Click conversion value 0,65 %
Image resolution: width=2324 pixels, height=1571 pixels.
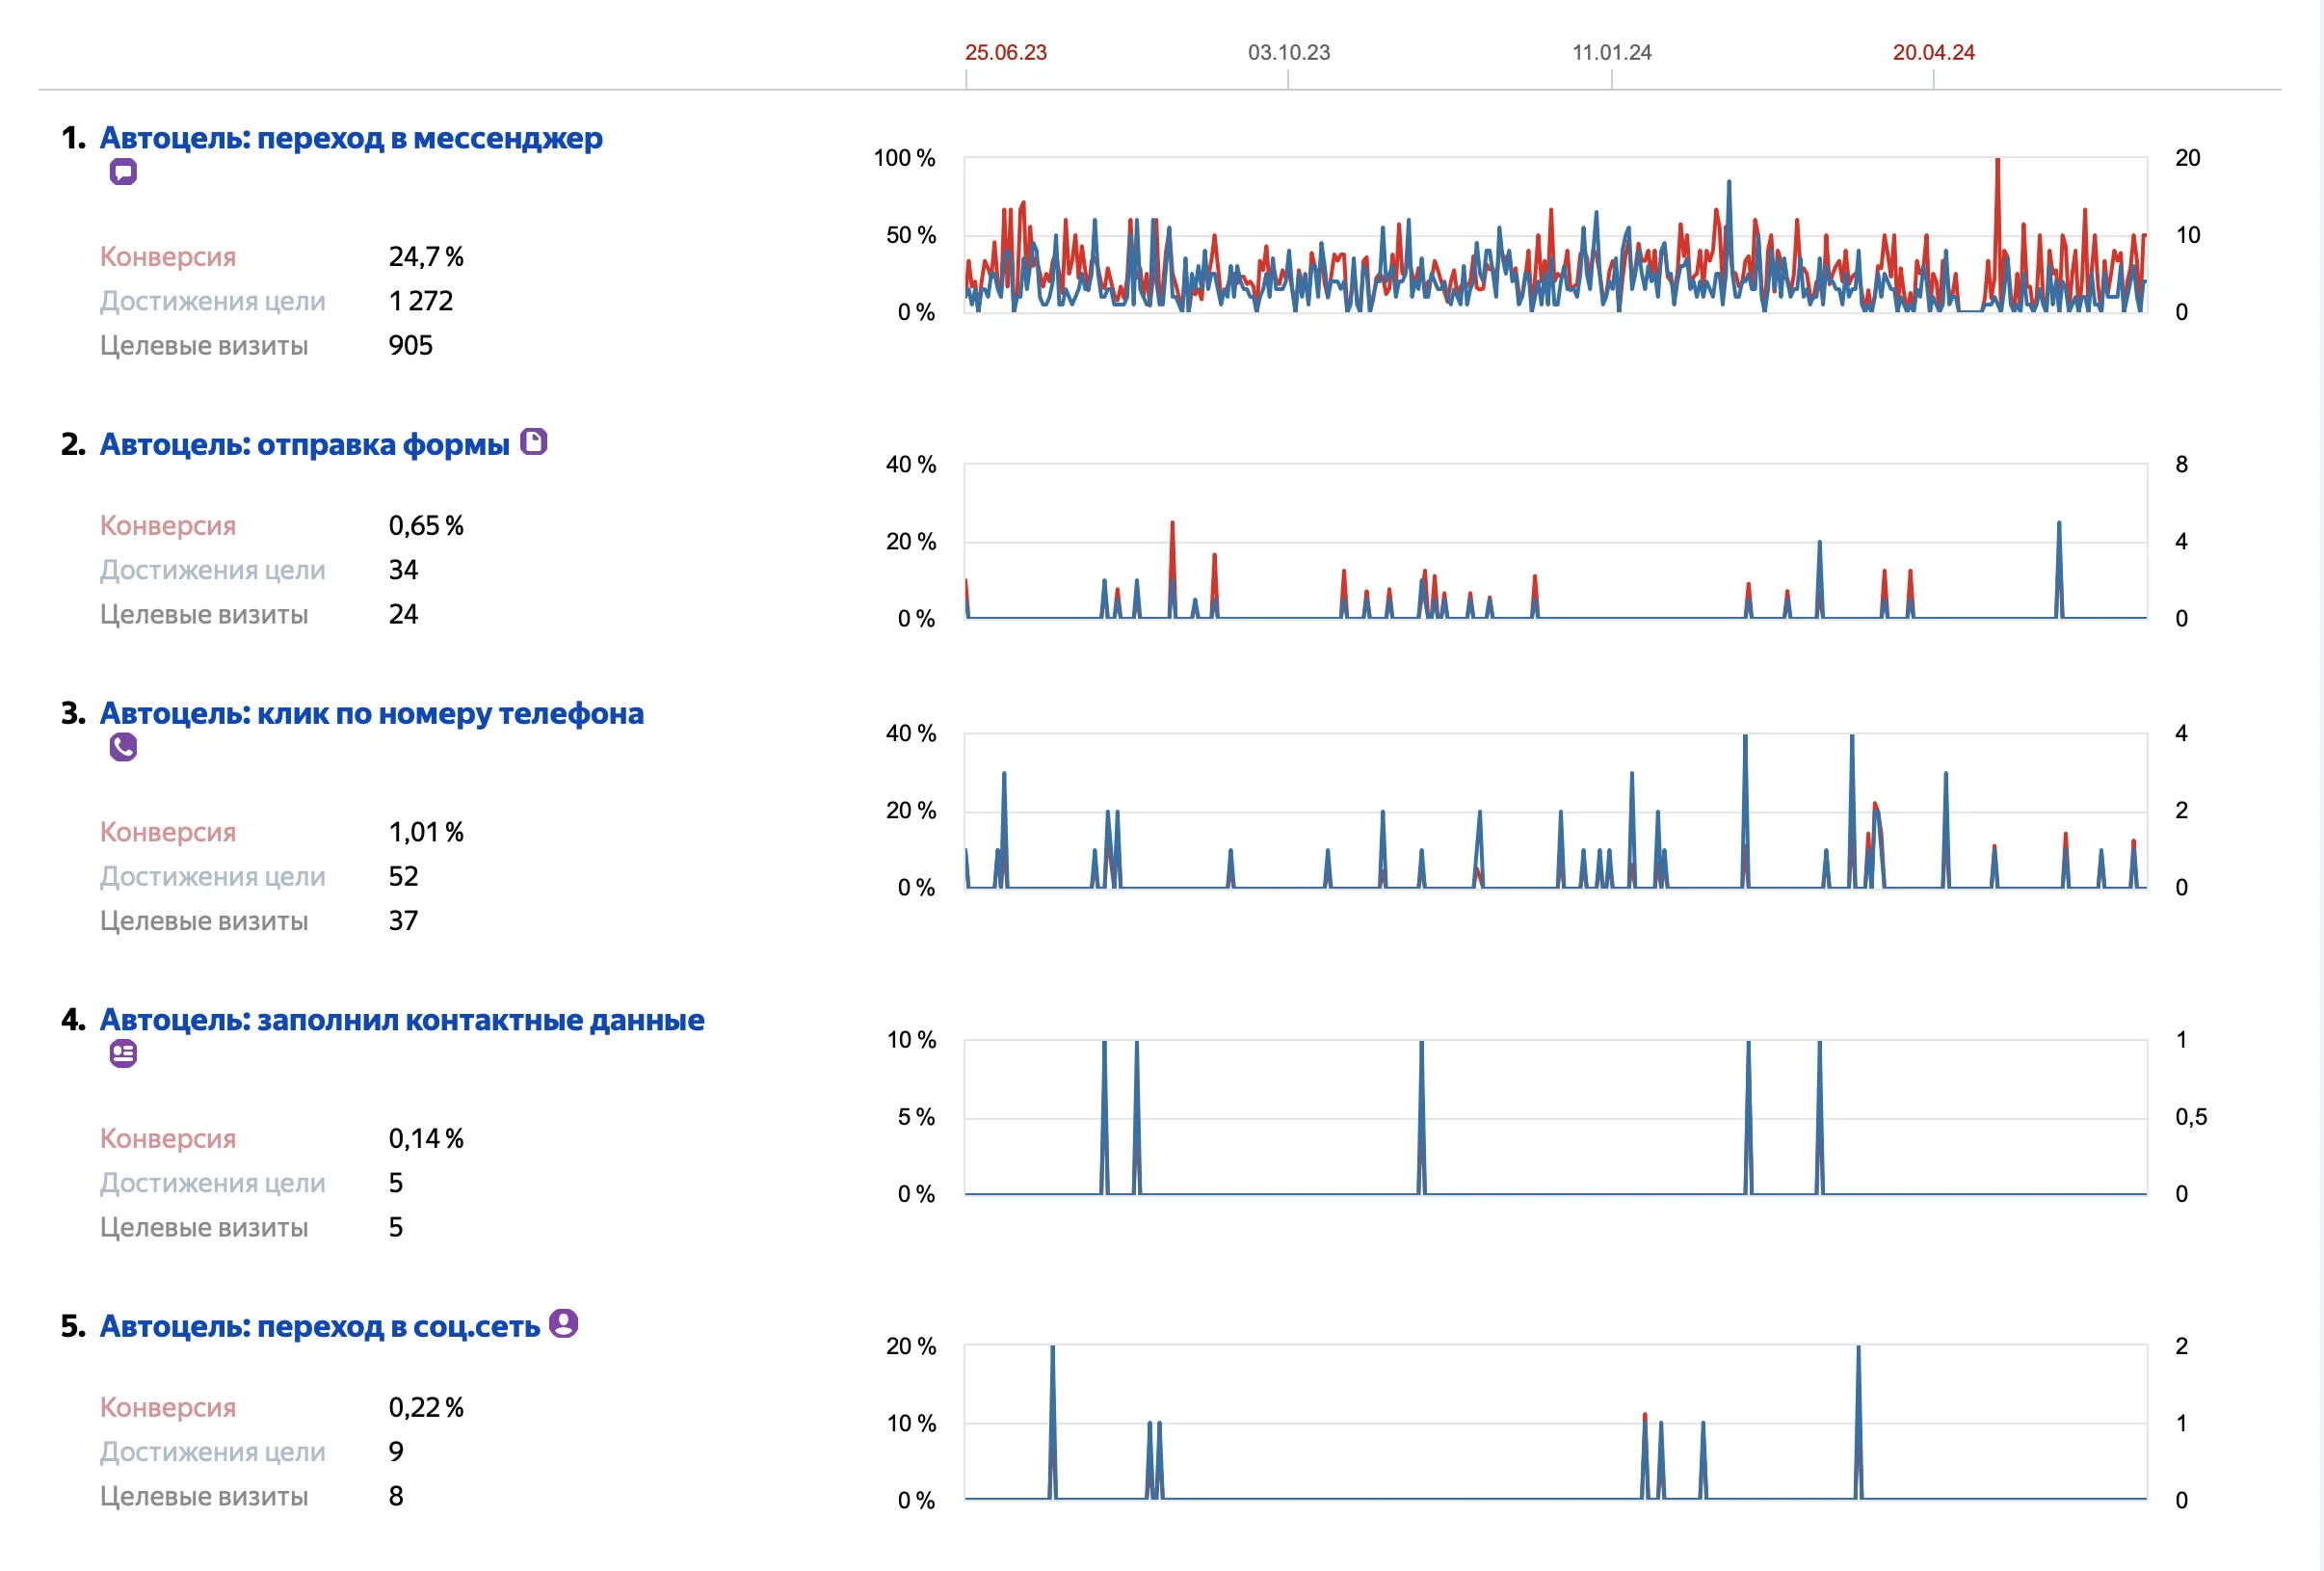point(426,525)
